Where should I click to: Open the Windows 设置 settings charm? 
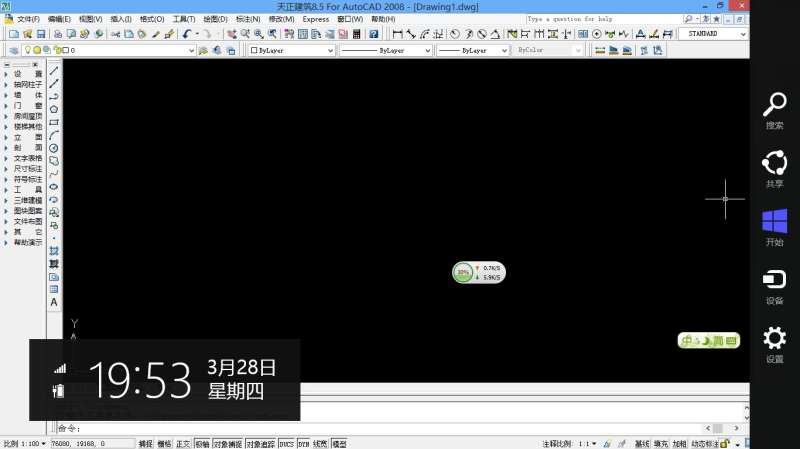pos(774,344)
